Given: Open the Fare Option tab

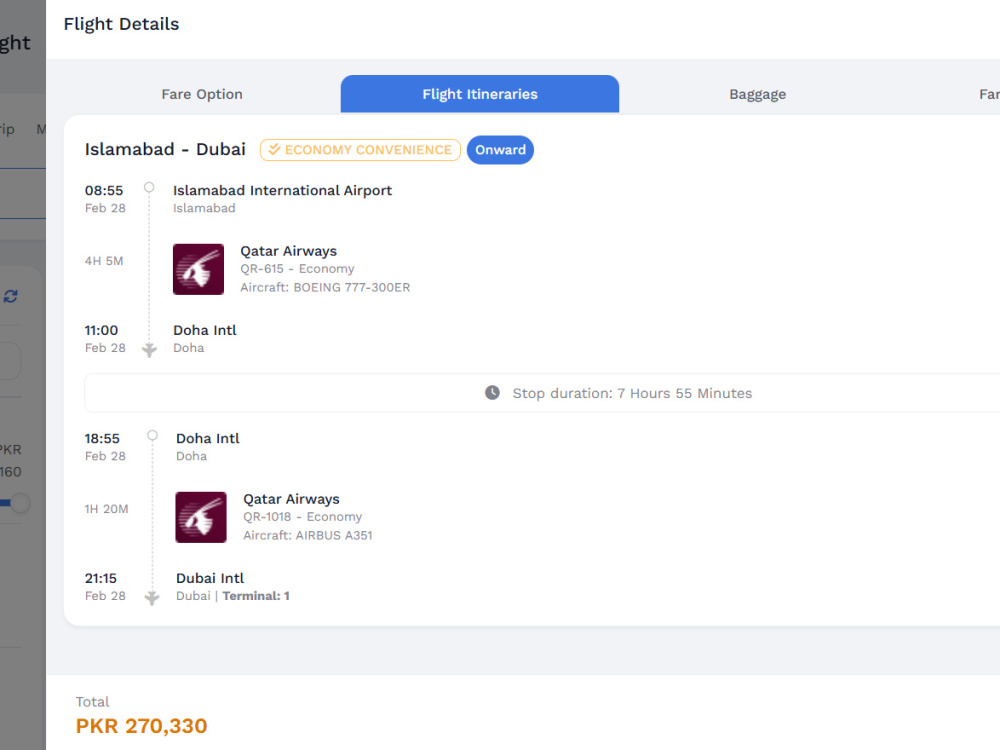Looking at the screenshot, I should pos(202,94).
